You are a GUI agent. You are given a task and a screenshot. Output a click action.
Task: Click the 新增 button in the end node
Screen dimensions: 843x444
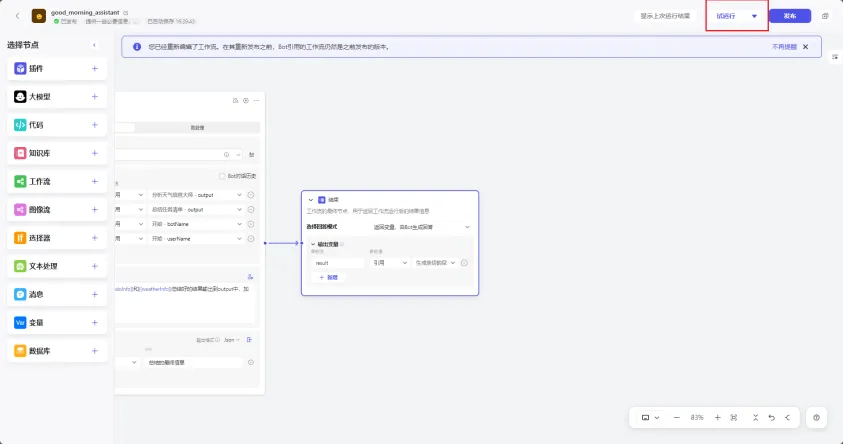point(328,277)
